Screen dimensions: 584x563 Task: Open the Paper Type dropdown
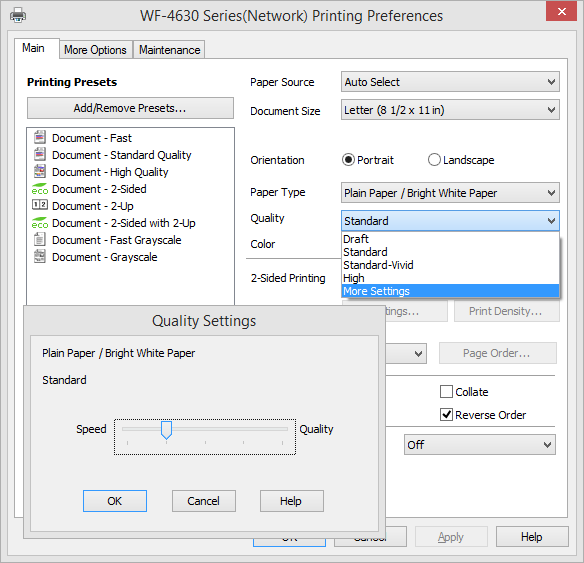tap(450, 193)
